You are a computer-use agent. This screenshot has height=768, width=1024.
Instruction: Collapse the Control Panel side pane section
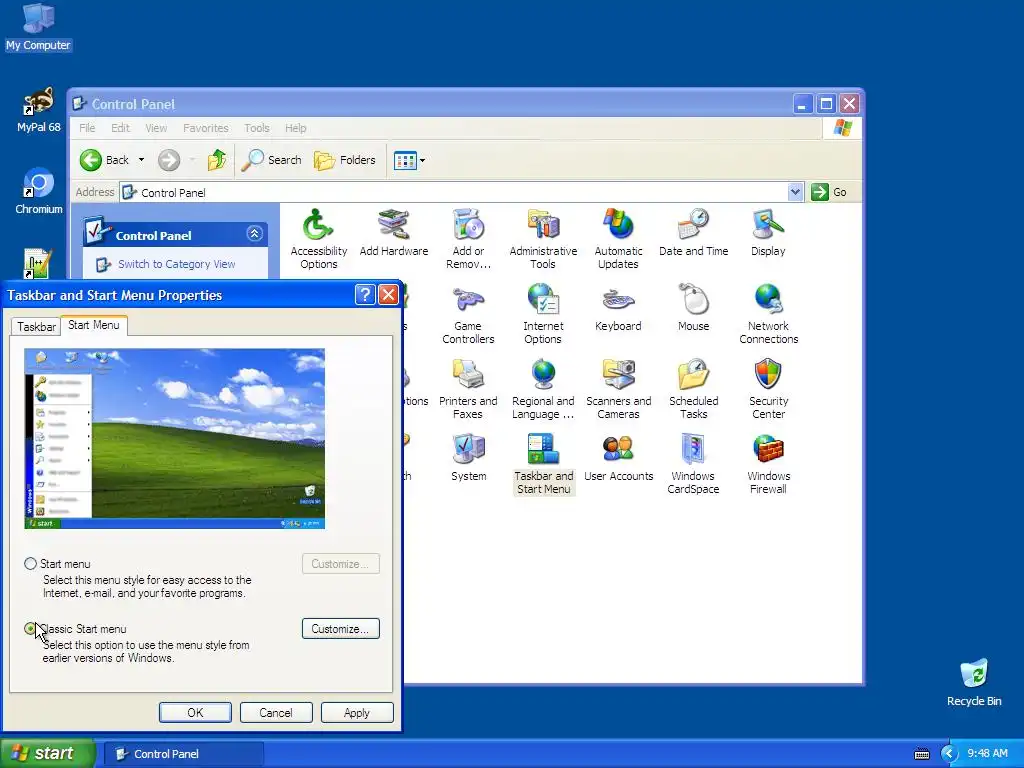click(x=254, y=234)
